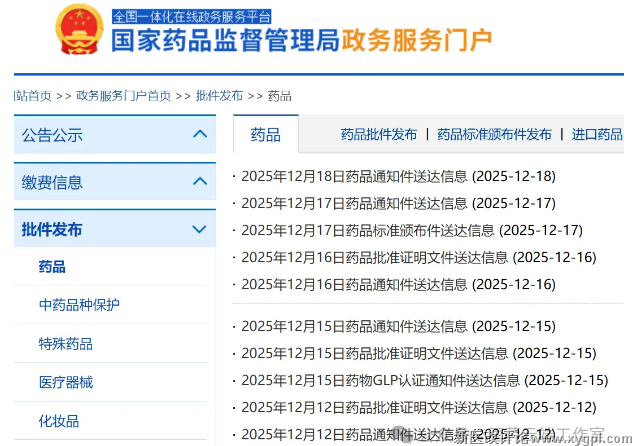Viewport: 635px width, 446px height.
Task: Select 化妆品 sidebar category
Action: pos(59,420)
